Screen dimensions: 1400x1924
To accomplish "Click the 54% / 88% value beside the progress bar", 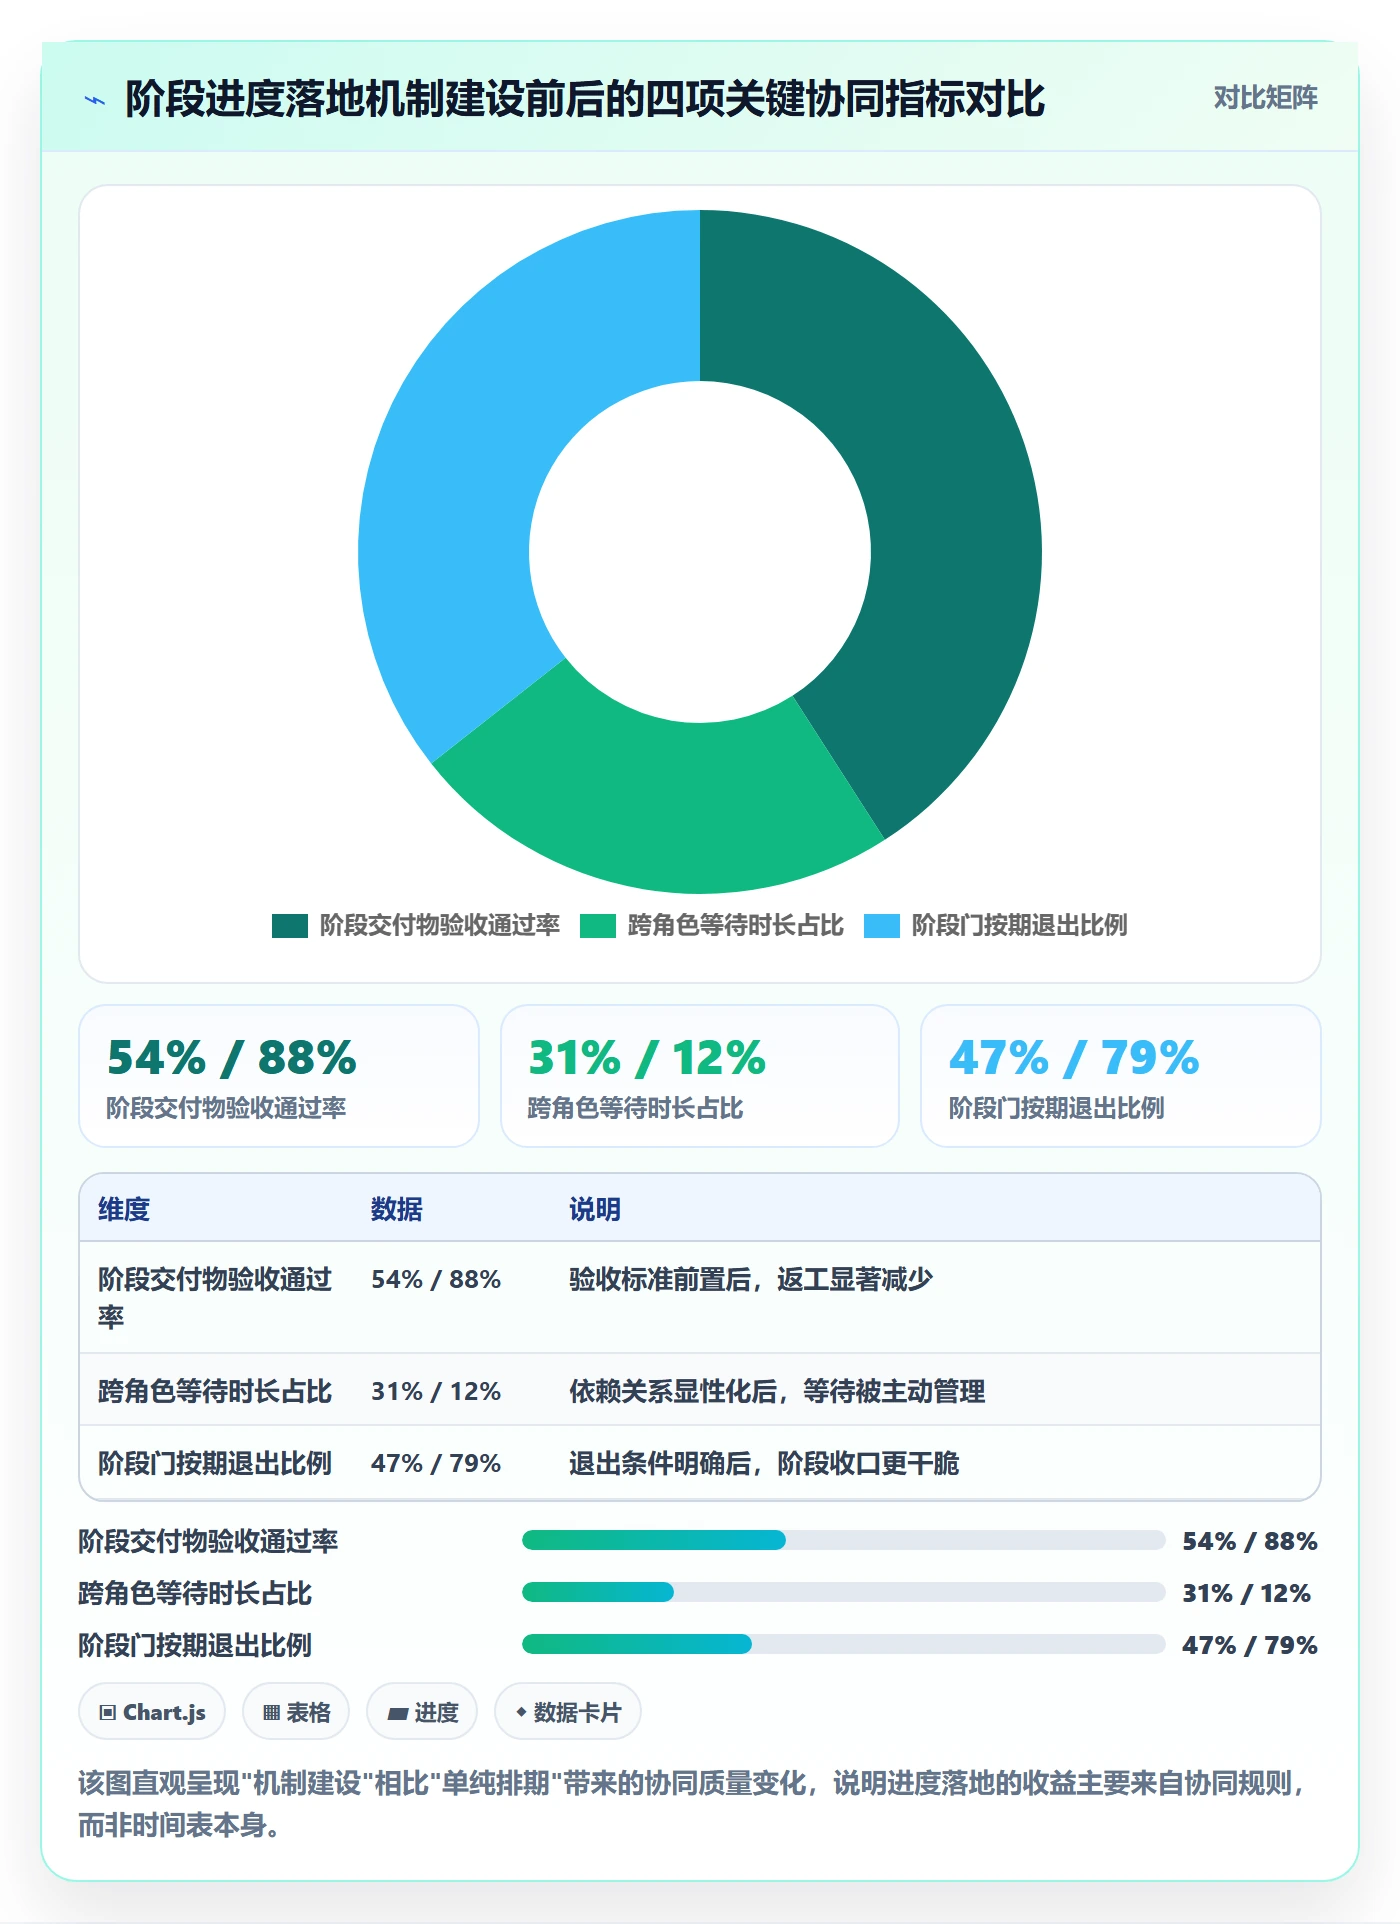I will (1250, 1541).
